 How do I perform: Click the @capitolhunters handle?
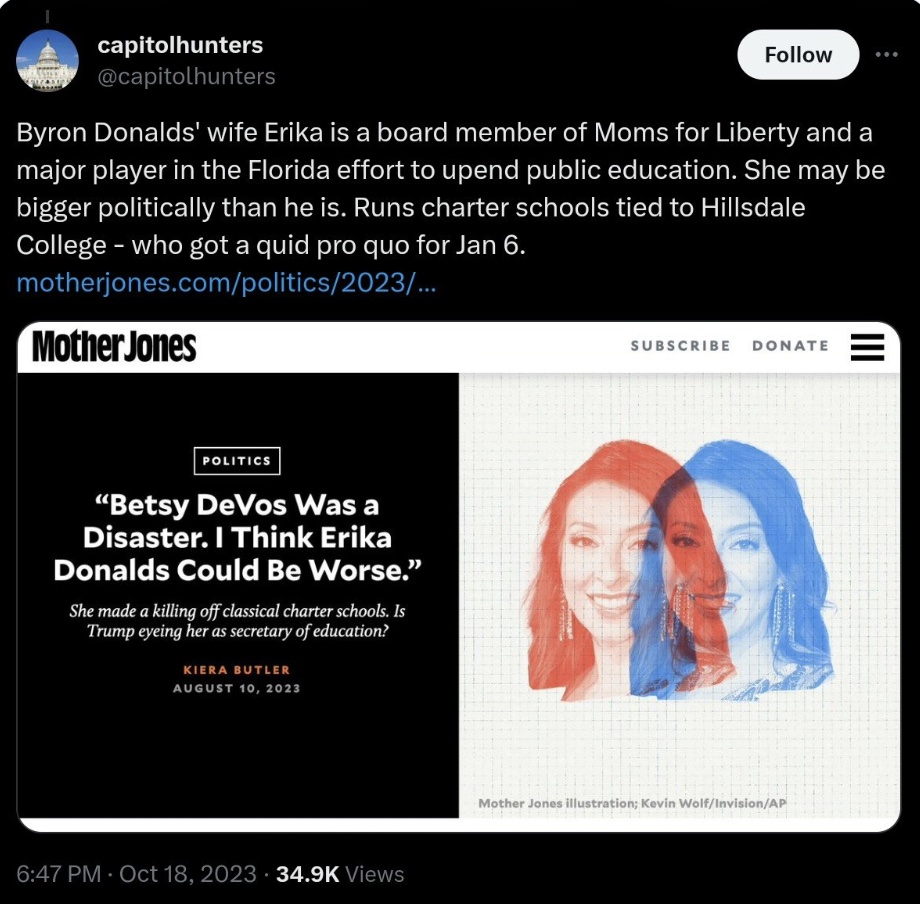click(186, 76)
